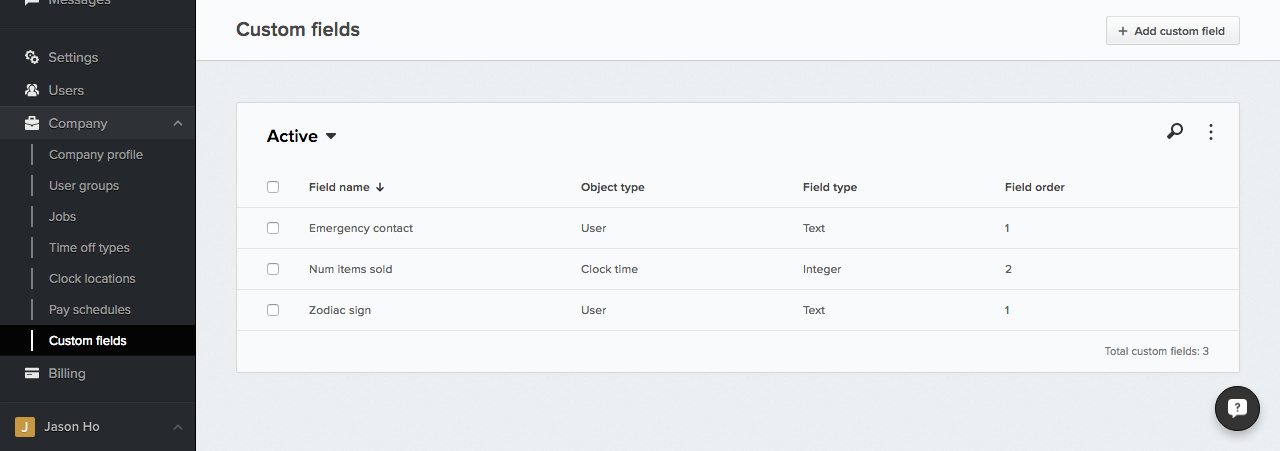1280x451 pixels.
Task: Click the Jason Ho avatar icon
Action: pyautogui.click(x=25, y=427)
